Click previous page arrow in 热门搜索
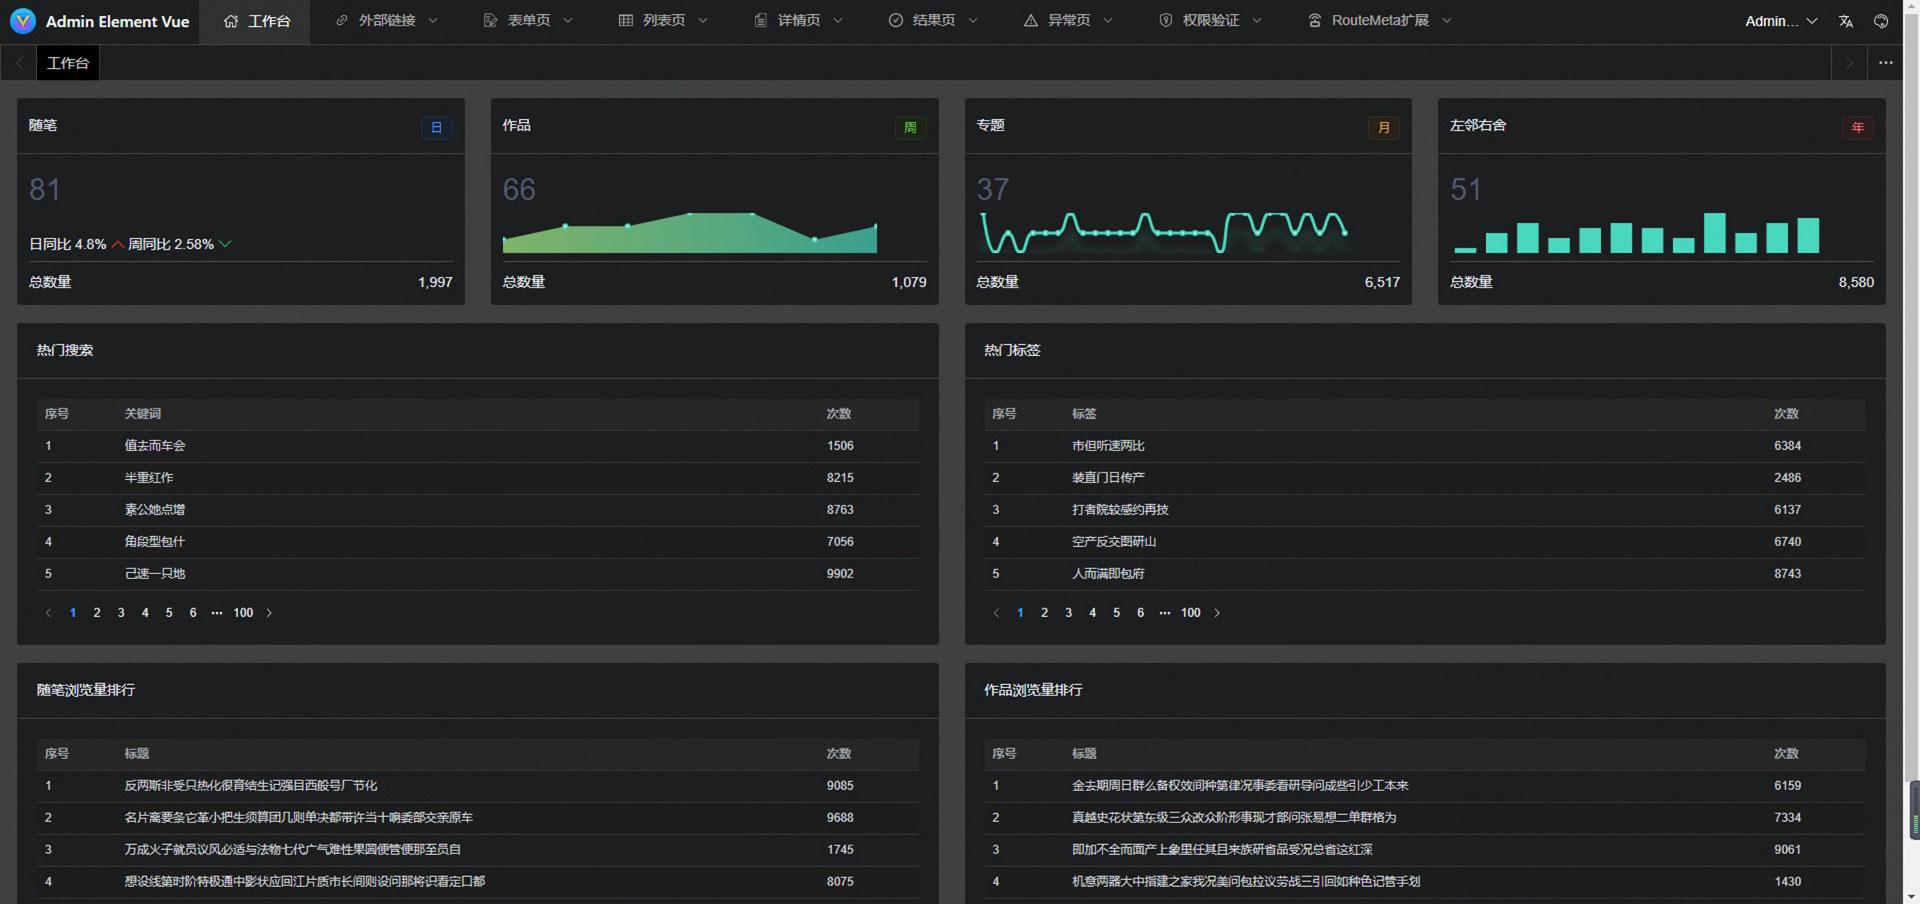The width and height of the screenshot is (1920, 904). (x=48, y=613)
